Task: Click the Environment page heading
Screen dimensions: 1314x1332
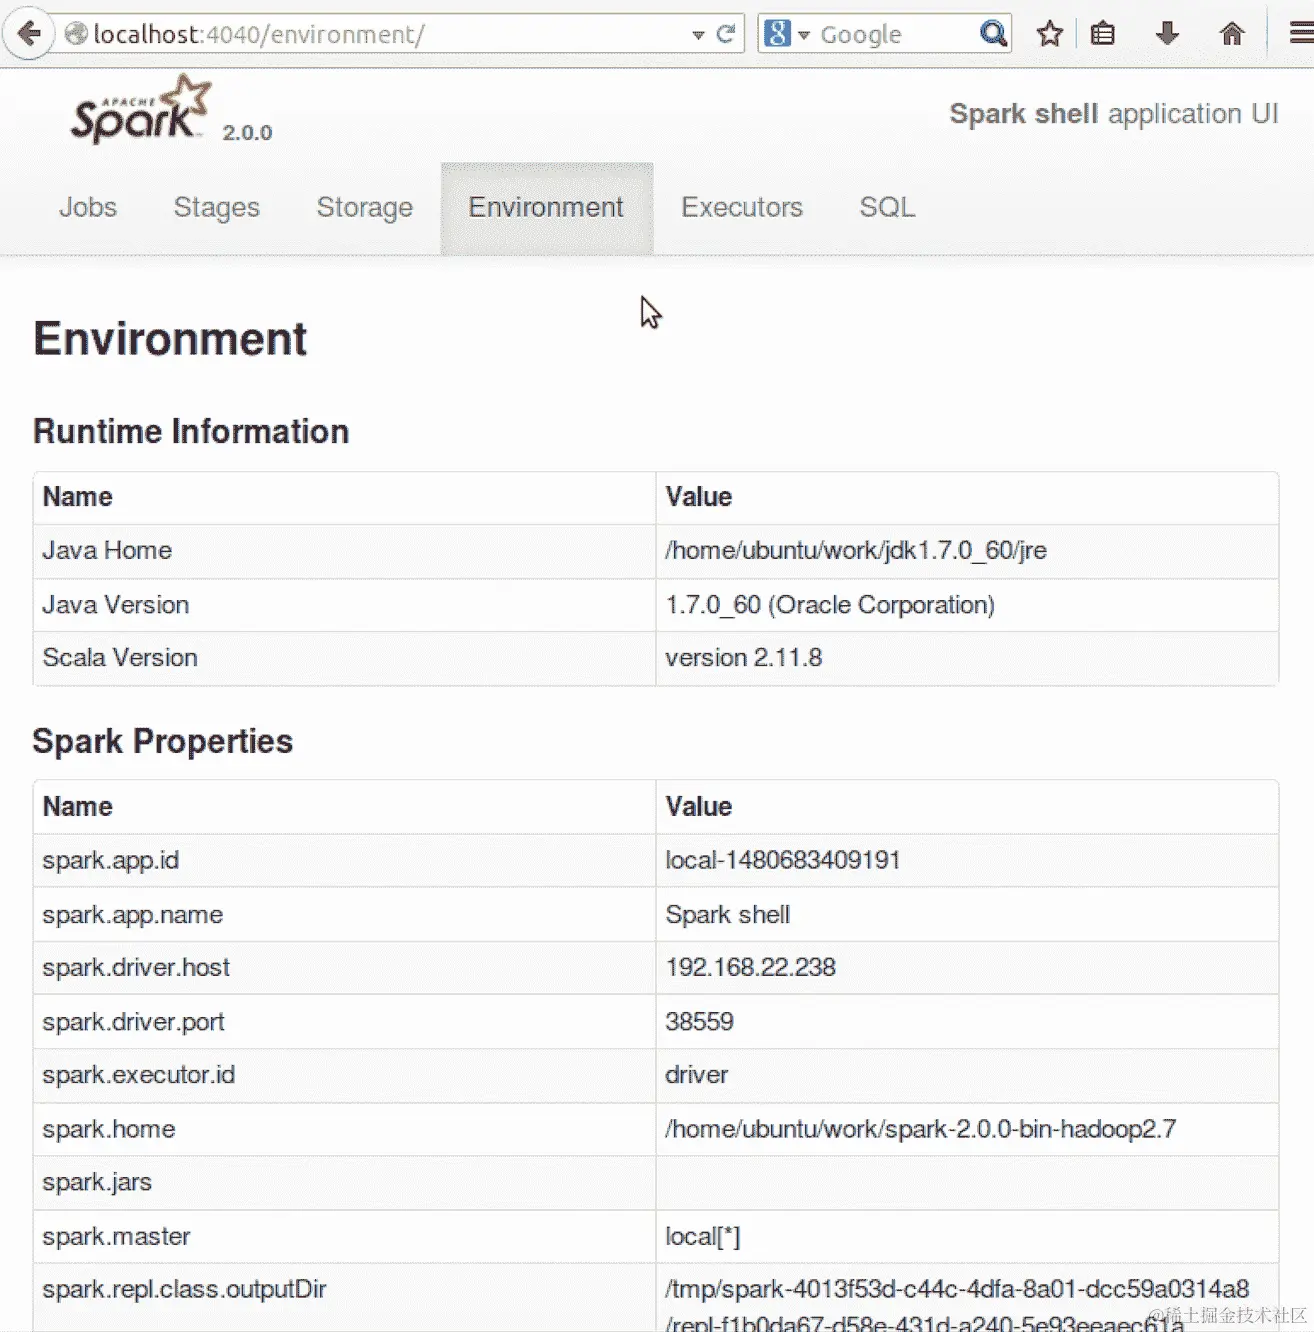Action: [170, 339]
